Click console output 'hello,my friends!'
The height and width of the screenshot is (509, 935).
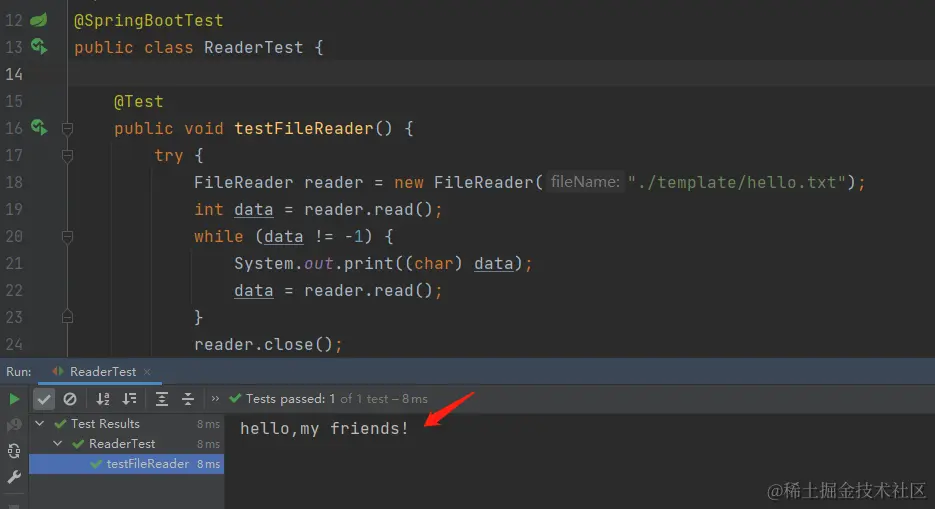pos(324,429)
